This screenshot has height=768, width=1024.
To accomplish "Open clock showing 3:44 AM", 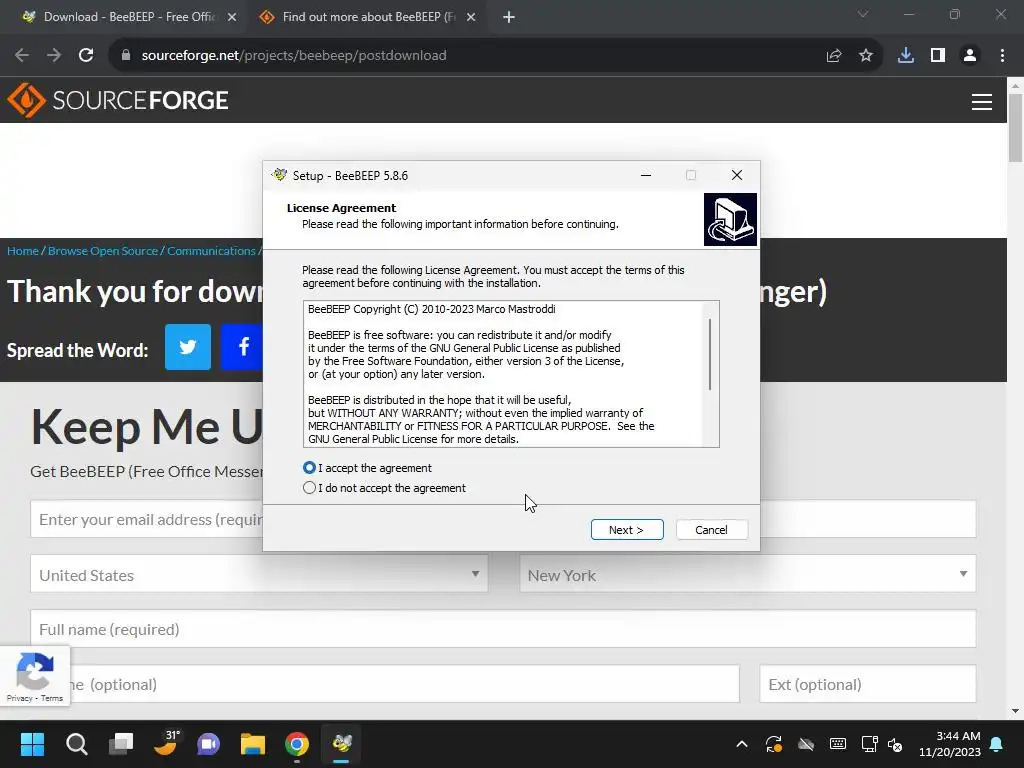I will tap(950, 744).
